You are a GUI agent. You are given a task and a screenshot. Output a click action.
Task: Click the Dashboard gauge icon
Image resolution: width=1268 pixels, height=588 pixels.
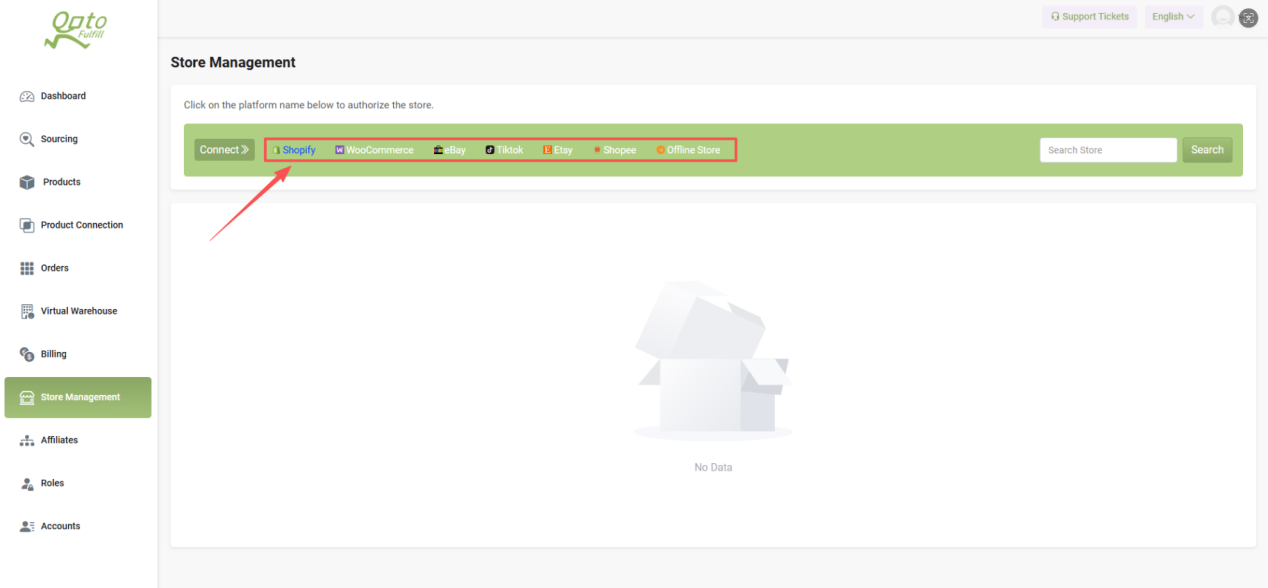[27, 97]
